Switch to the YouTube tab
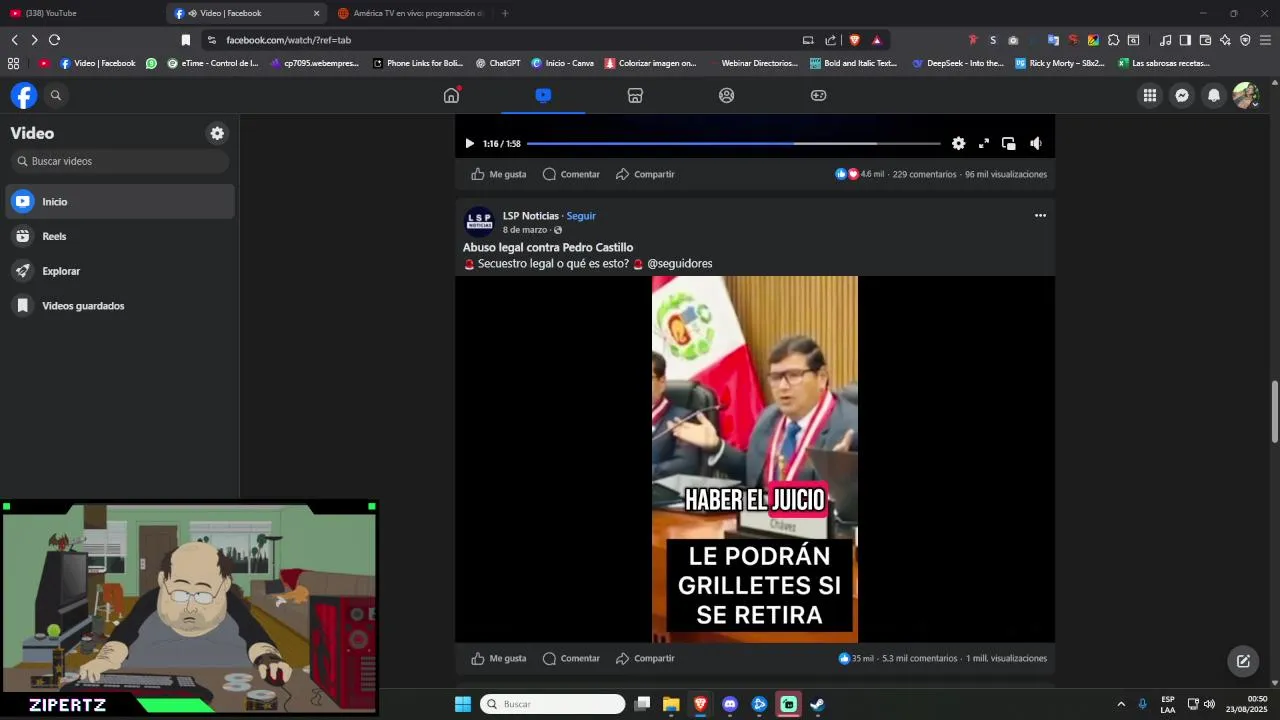 [x=80, y=13]
